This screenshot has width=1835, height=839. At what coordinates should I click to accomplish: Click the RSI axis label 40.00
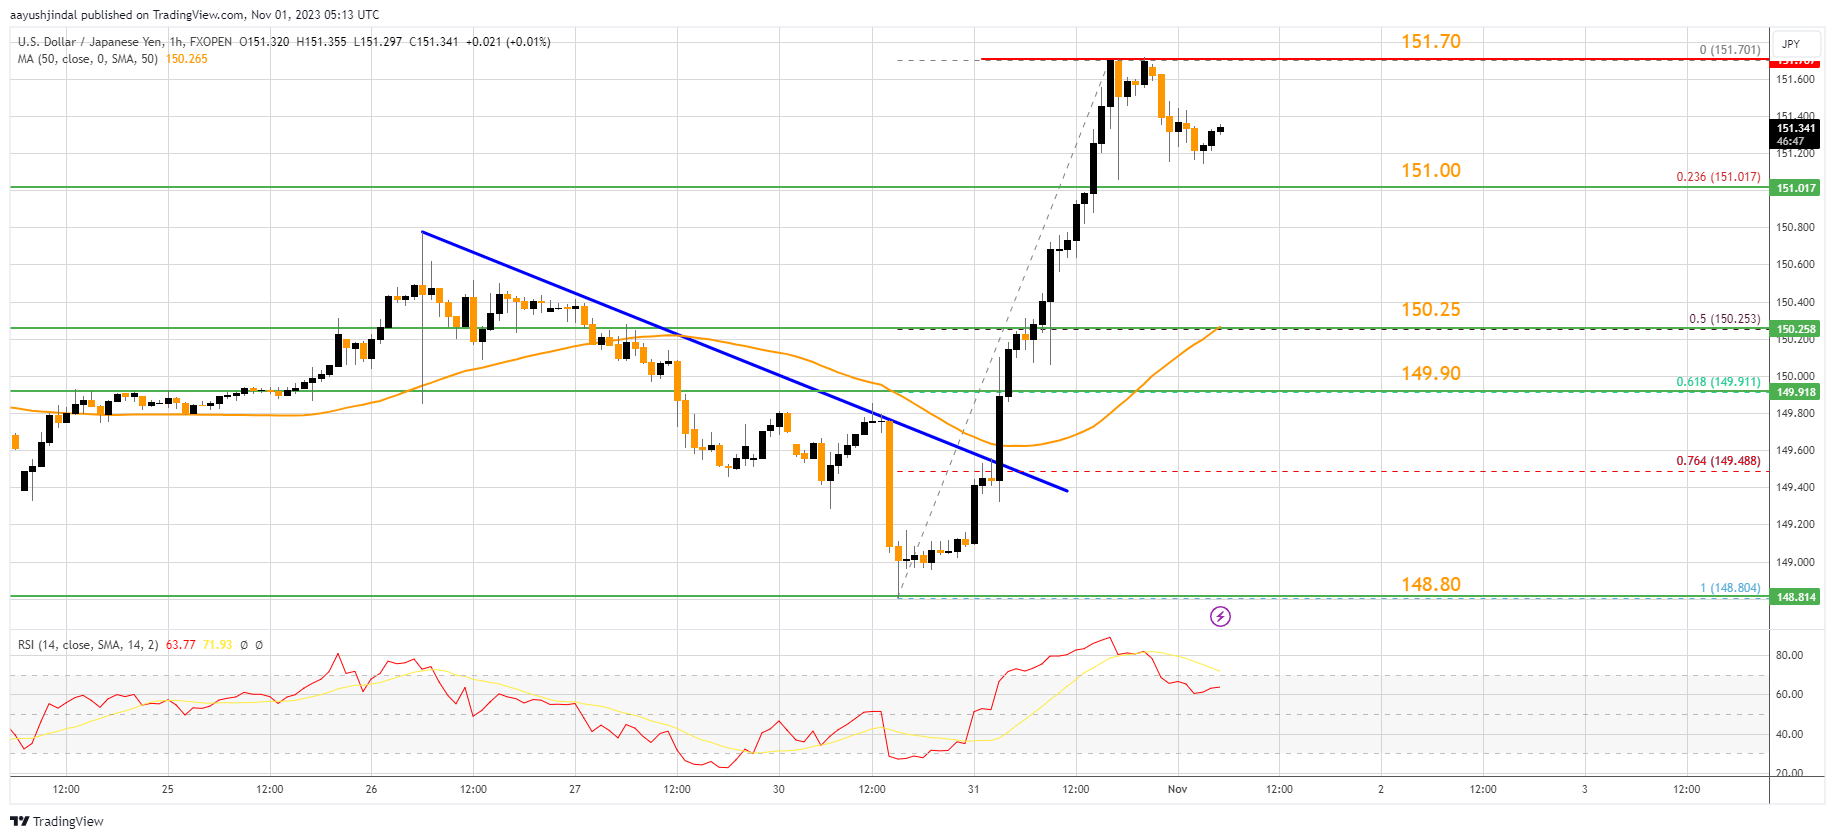(1789, 734)
